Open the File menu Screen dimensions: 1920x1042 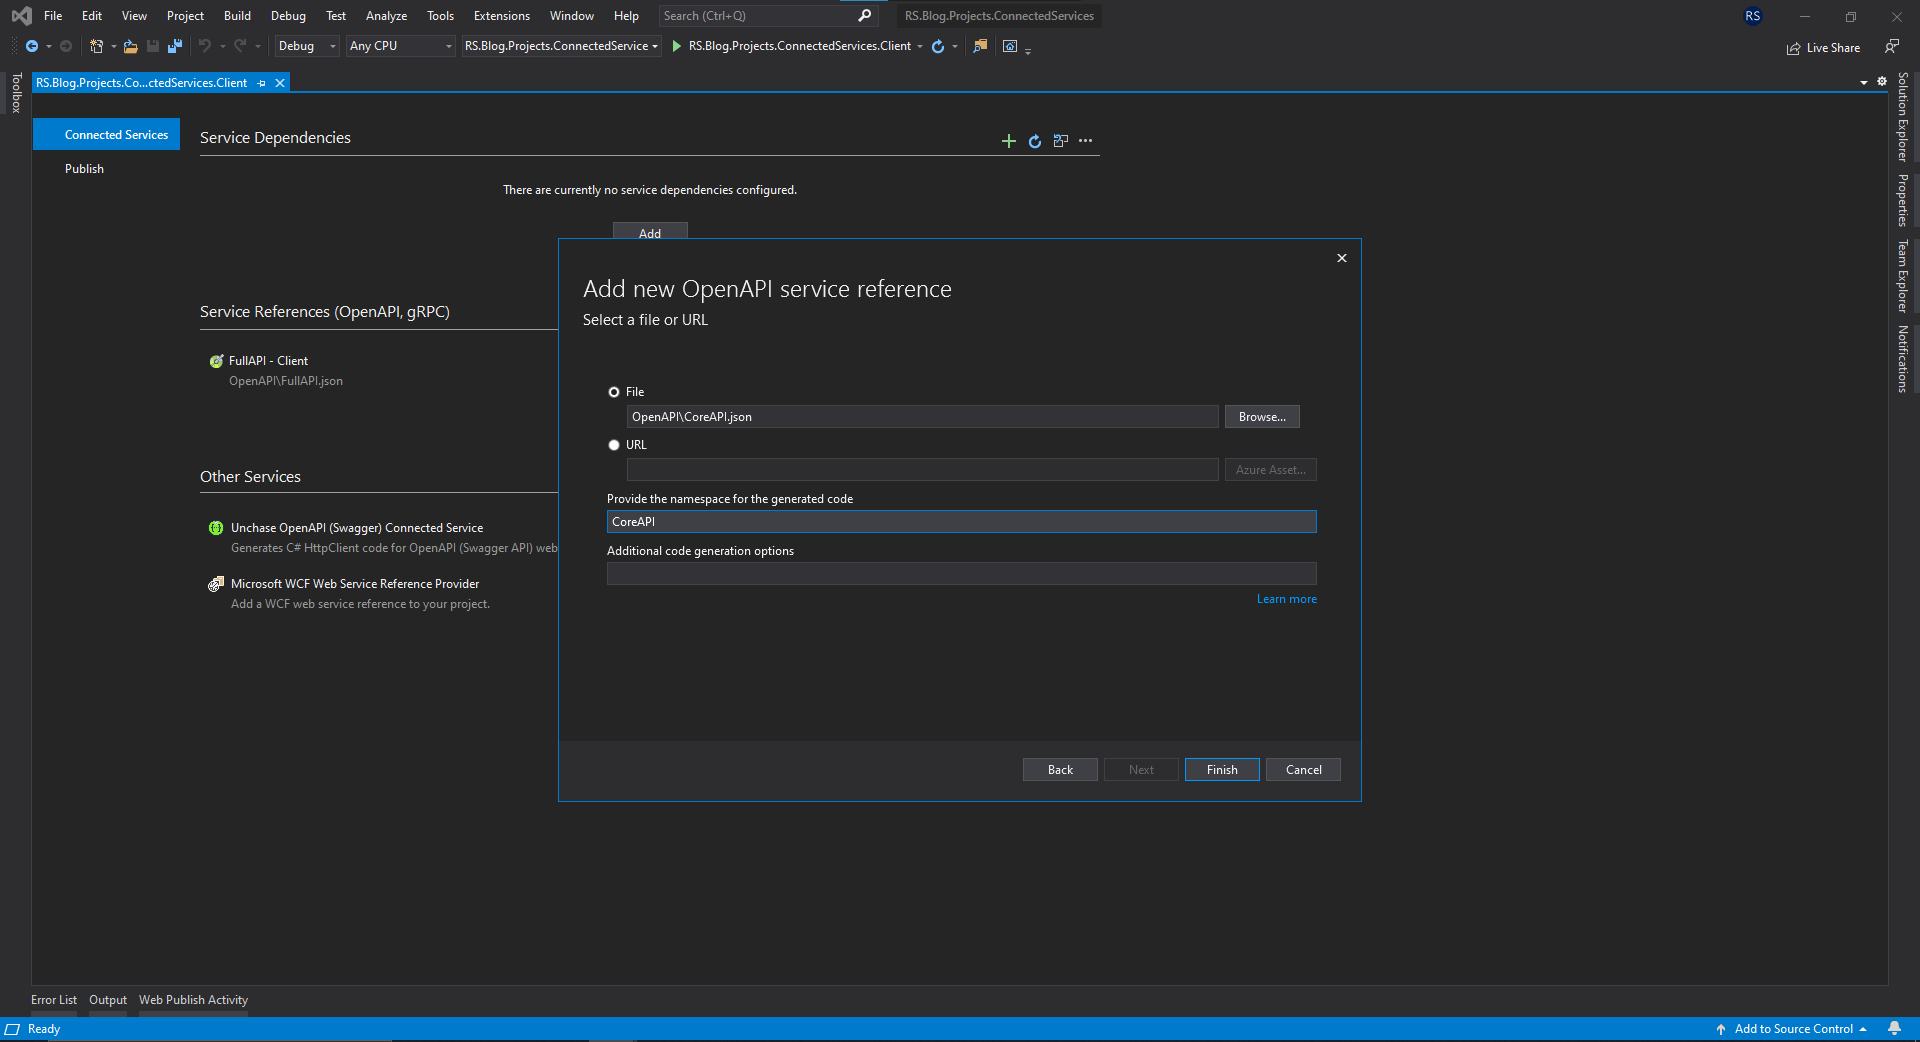(53, 16)
